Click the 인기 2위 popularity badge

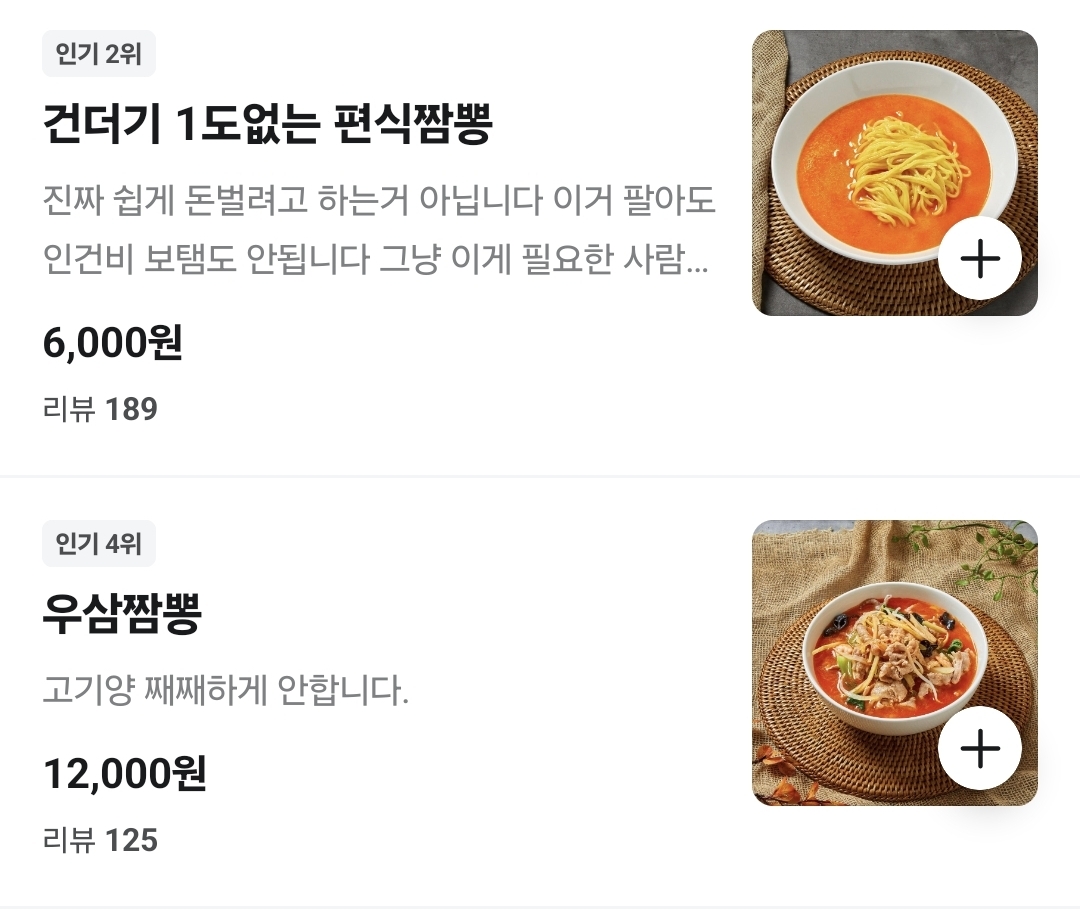[x=99, y=54]
